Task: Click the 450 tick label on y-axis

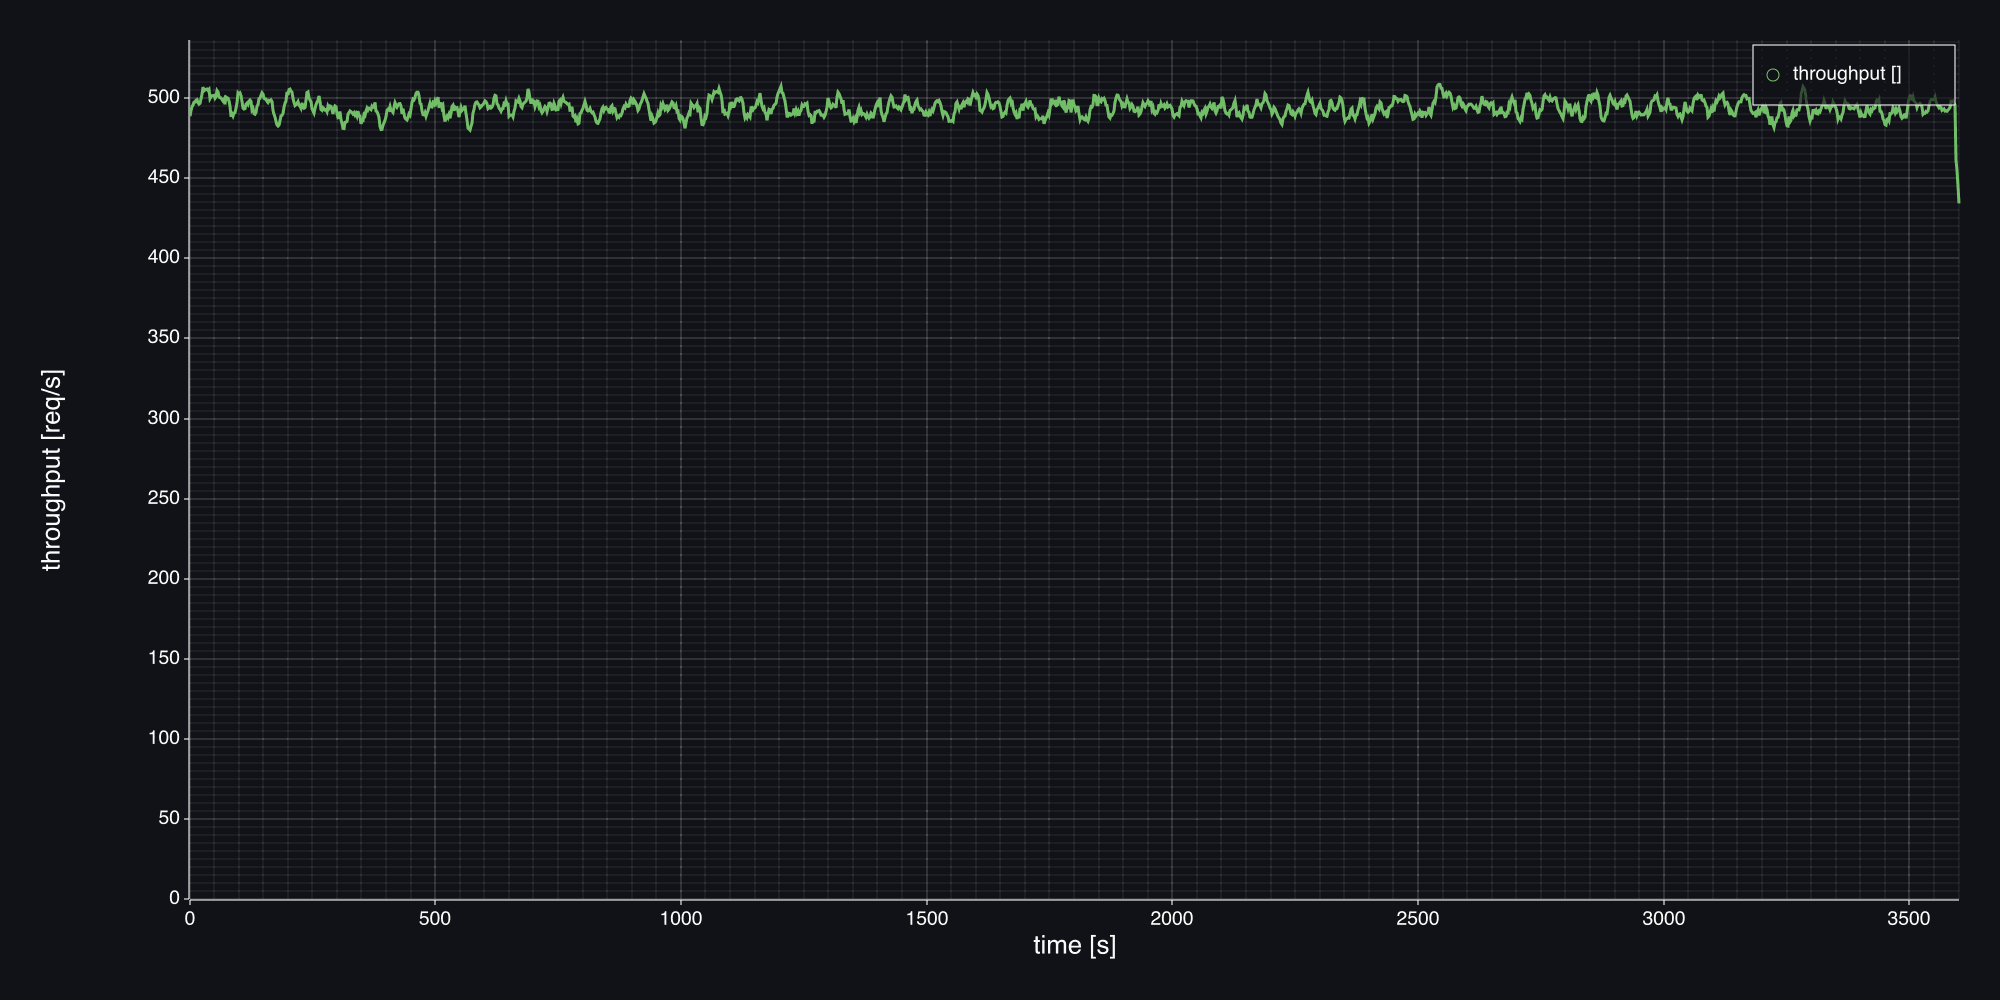Action: coord(163,177)
